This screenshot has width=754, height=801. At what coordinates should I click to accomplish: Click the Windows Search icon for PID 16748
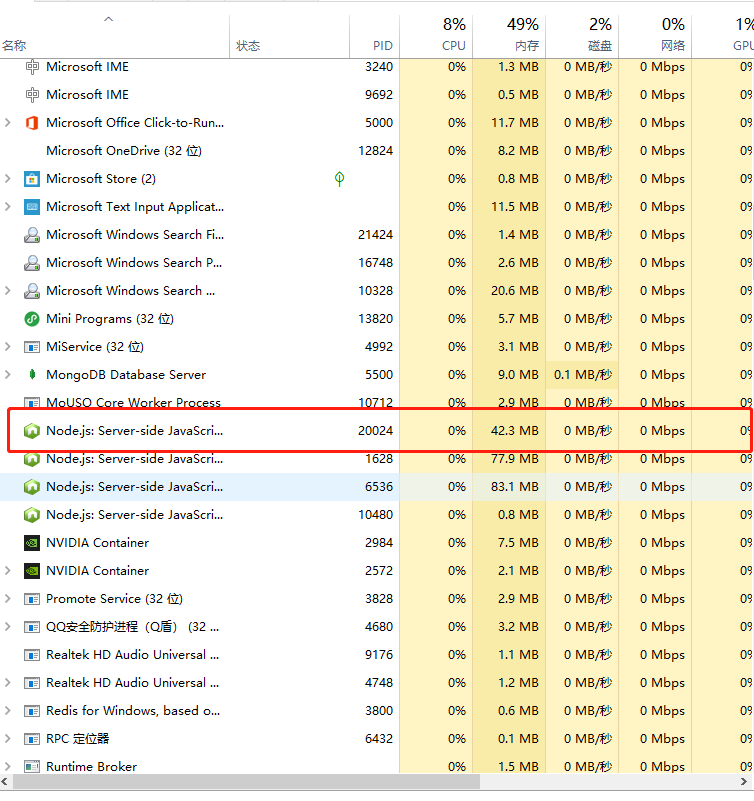point(32,263)
